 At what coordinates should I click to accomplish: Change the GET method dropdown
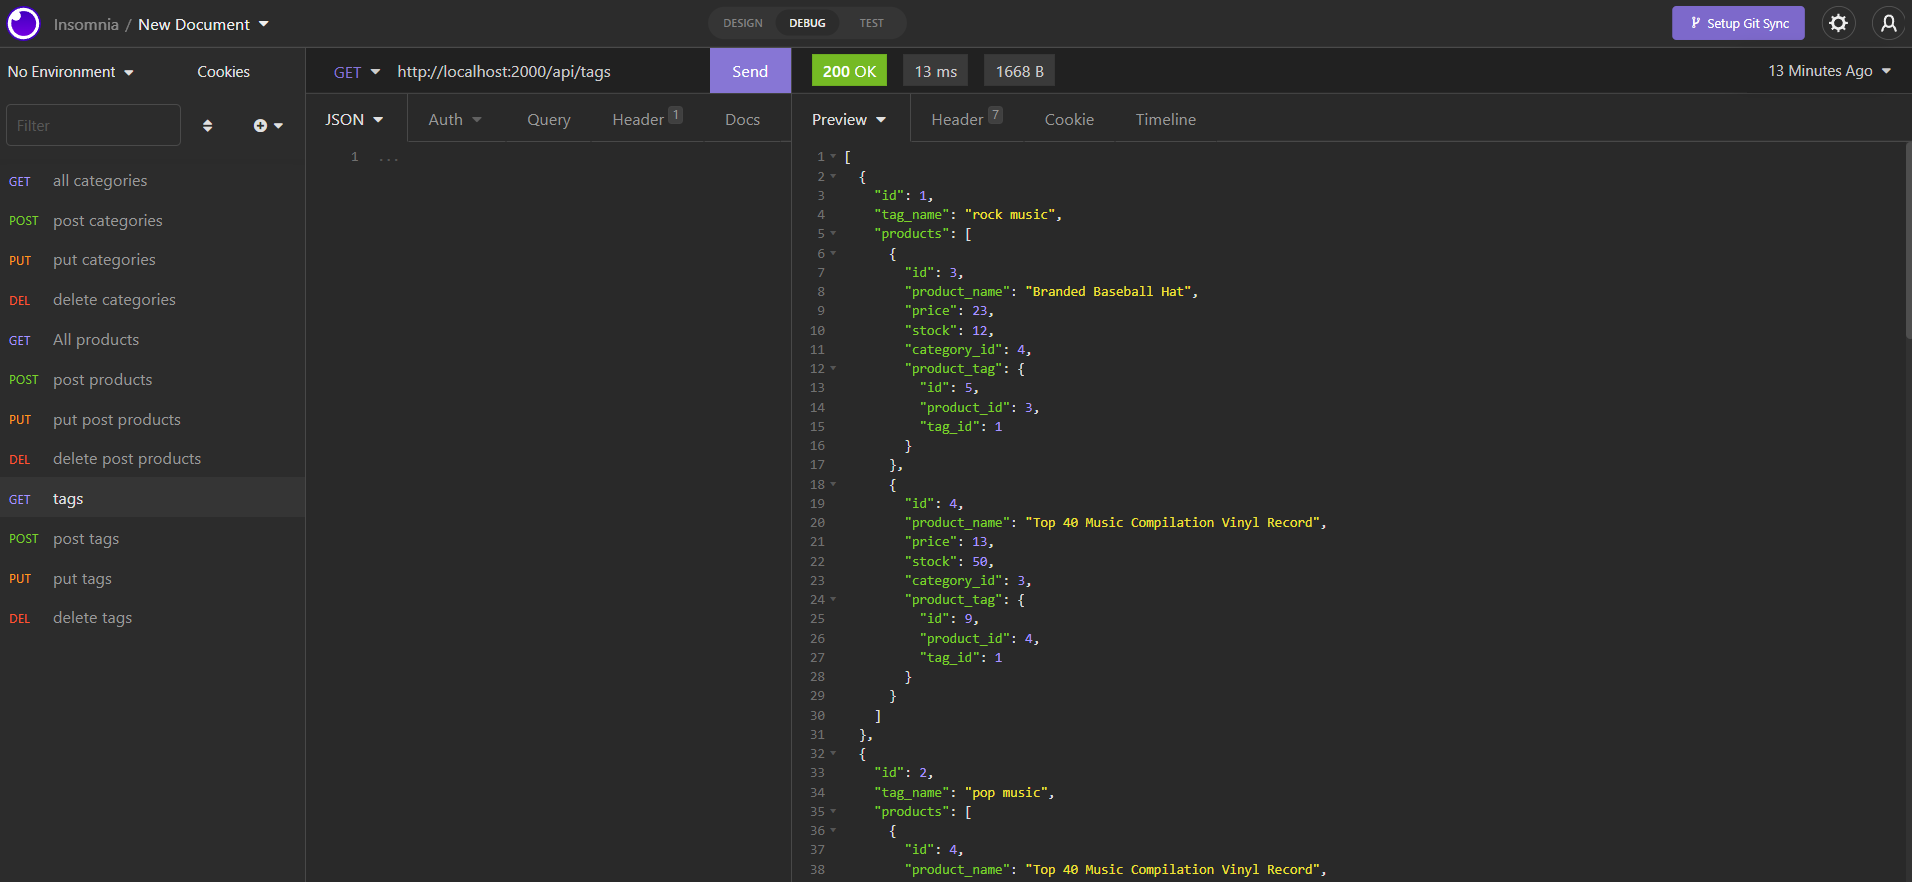click(x=357, y=72)
